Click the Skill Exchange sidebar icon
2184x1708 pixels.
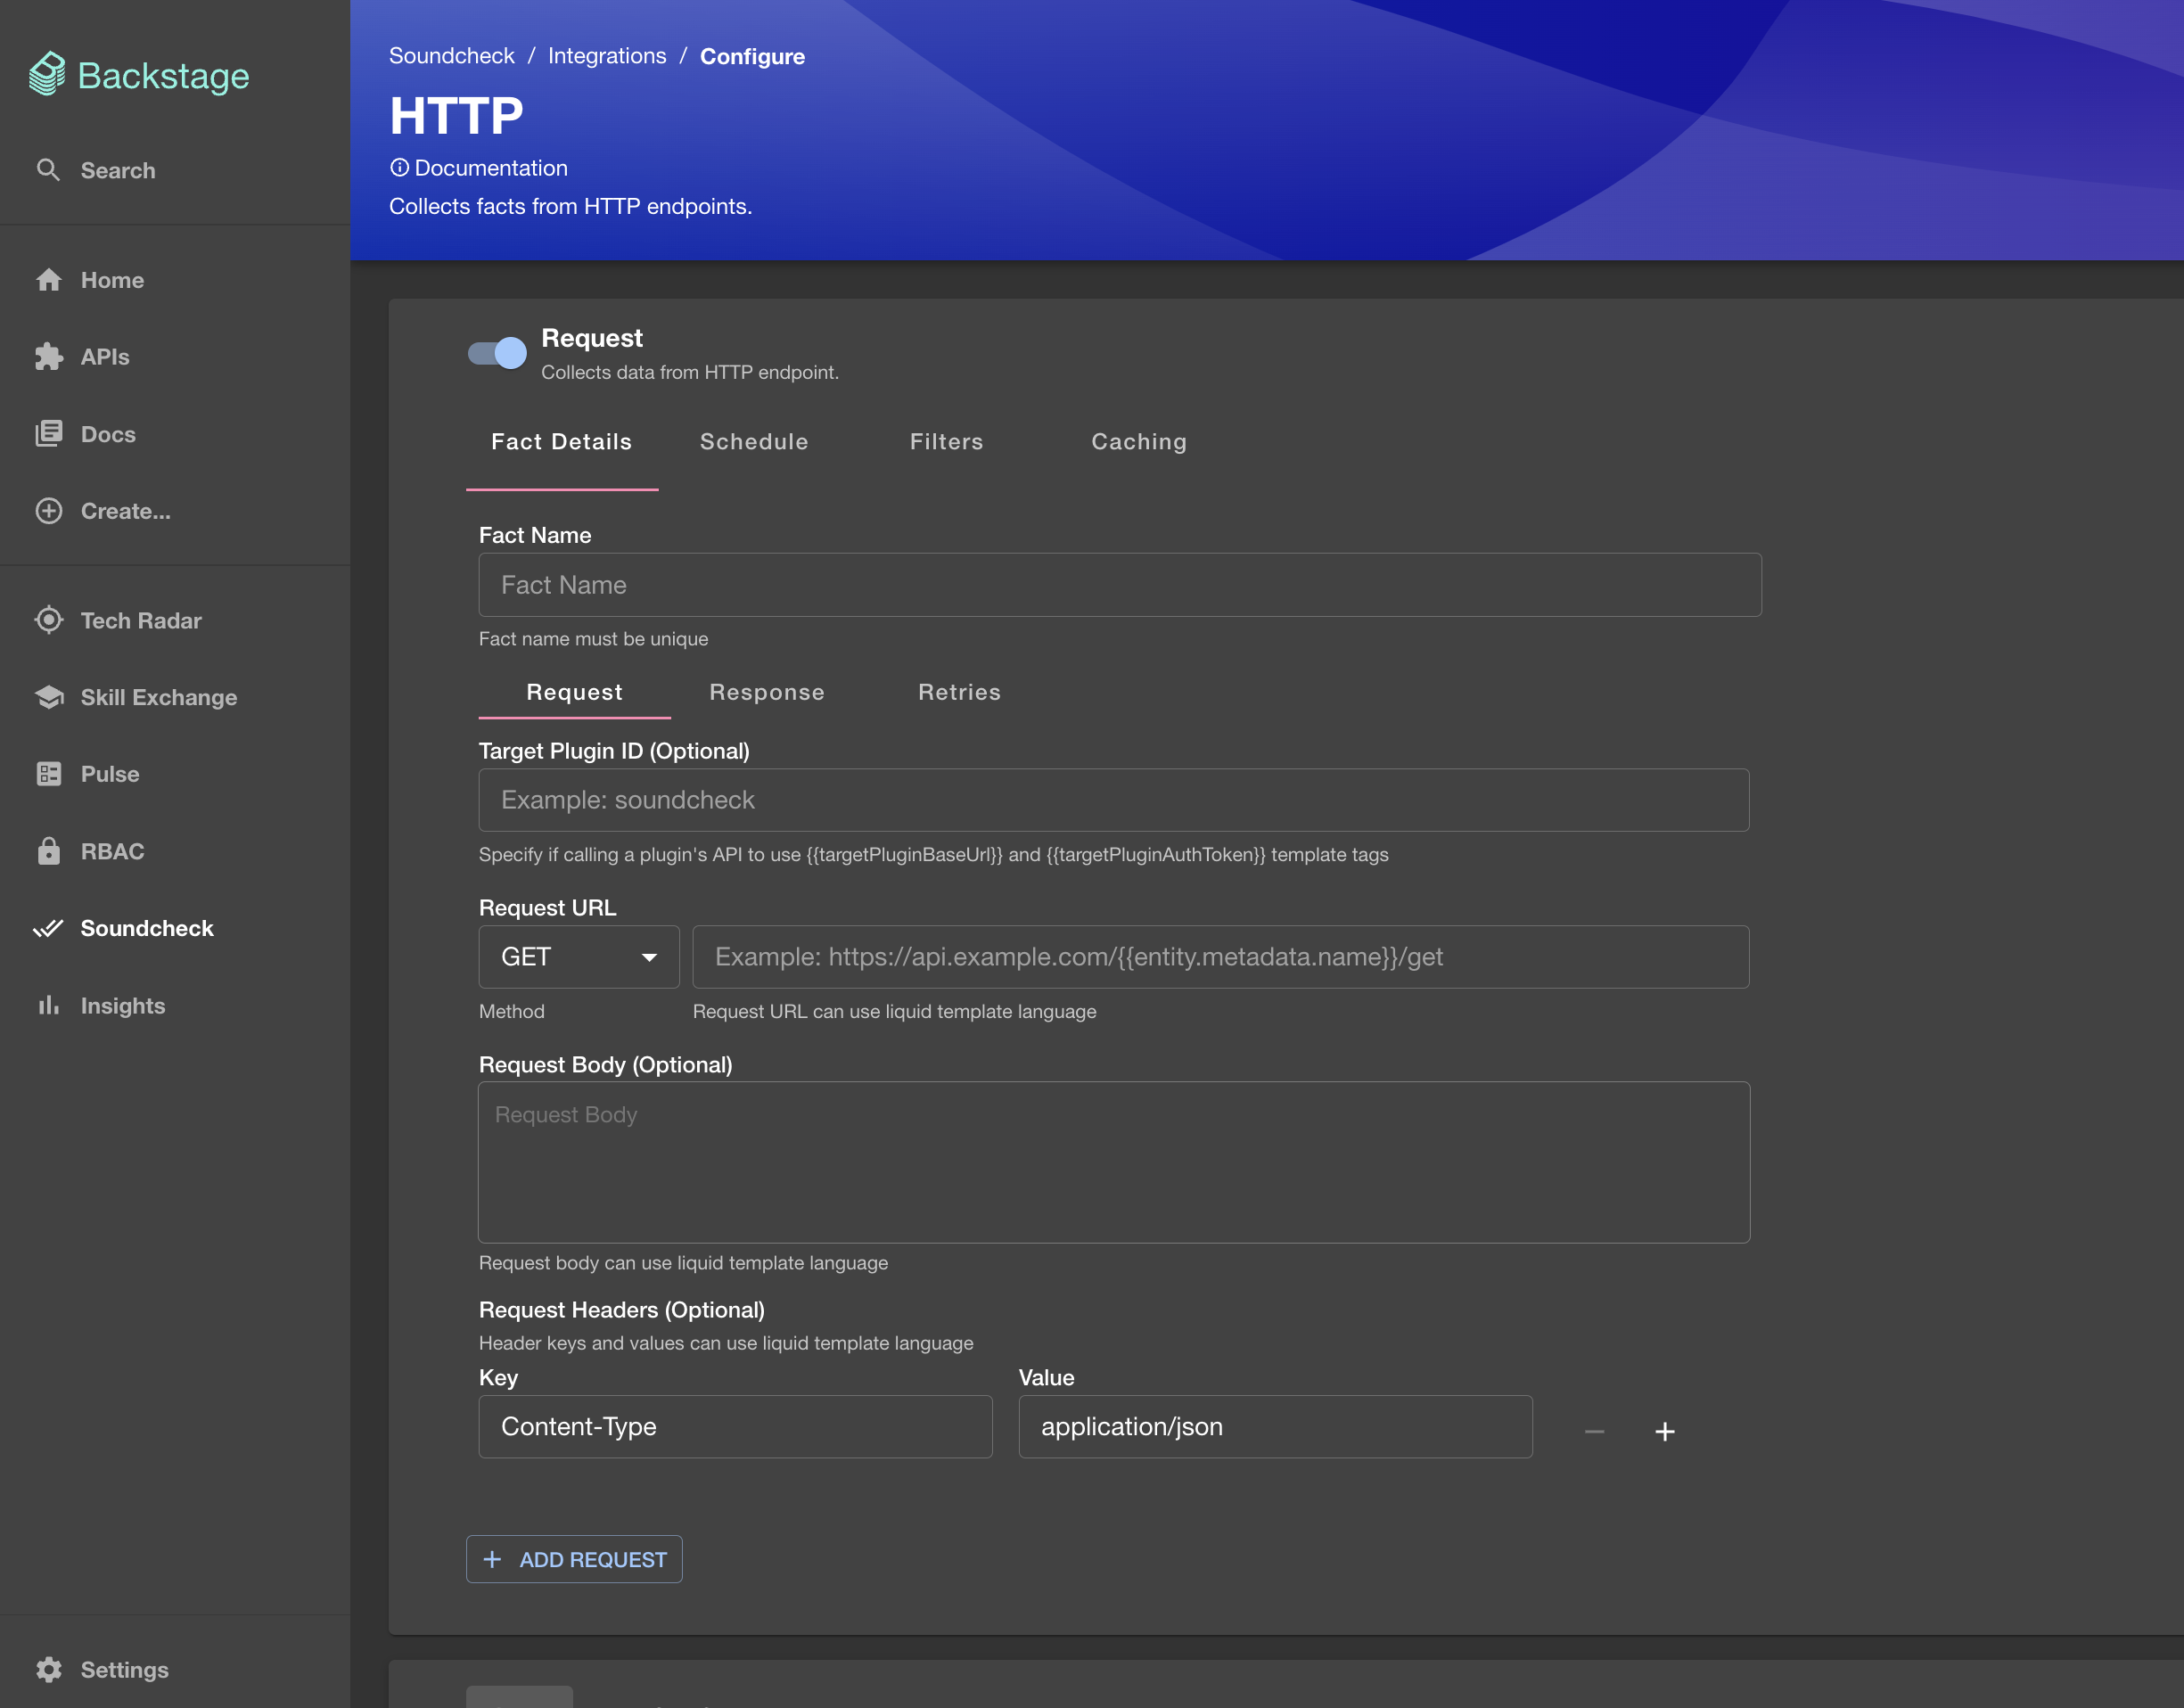click(x=50, y=697)
